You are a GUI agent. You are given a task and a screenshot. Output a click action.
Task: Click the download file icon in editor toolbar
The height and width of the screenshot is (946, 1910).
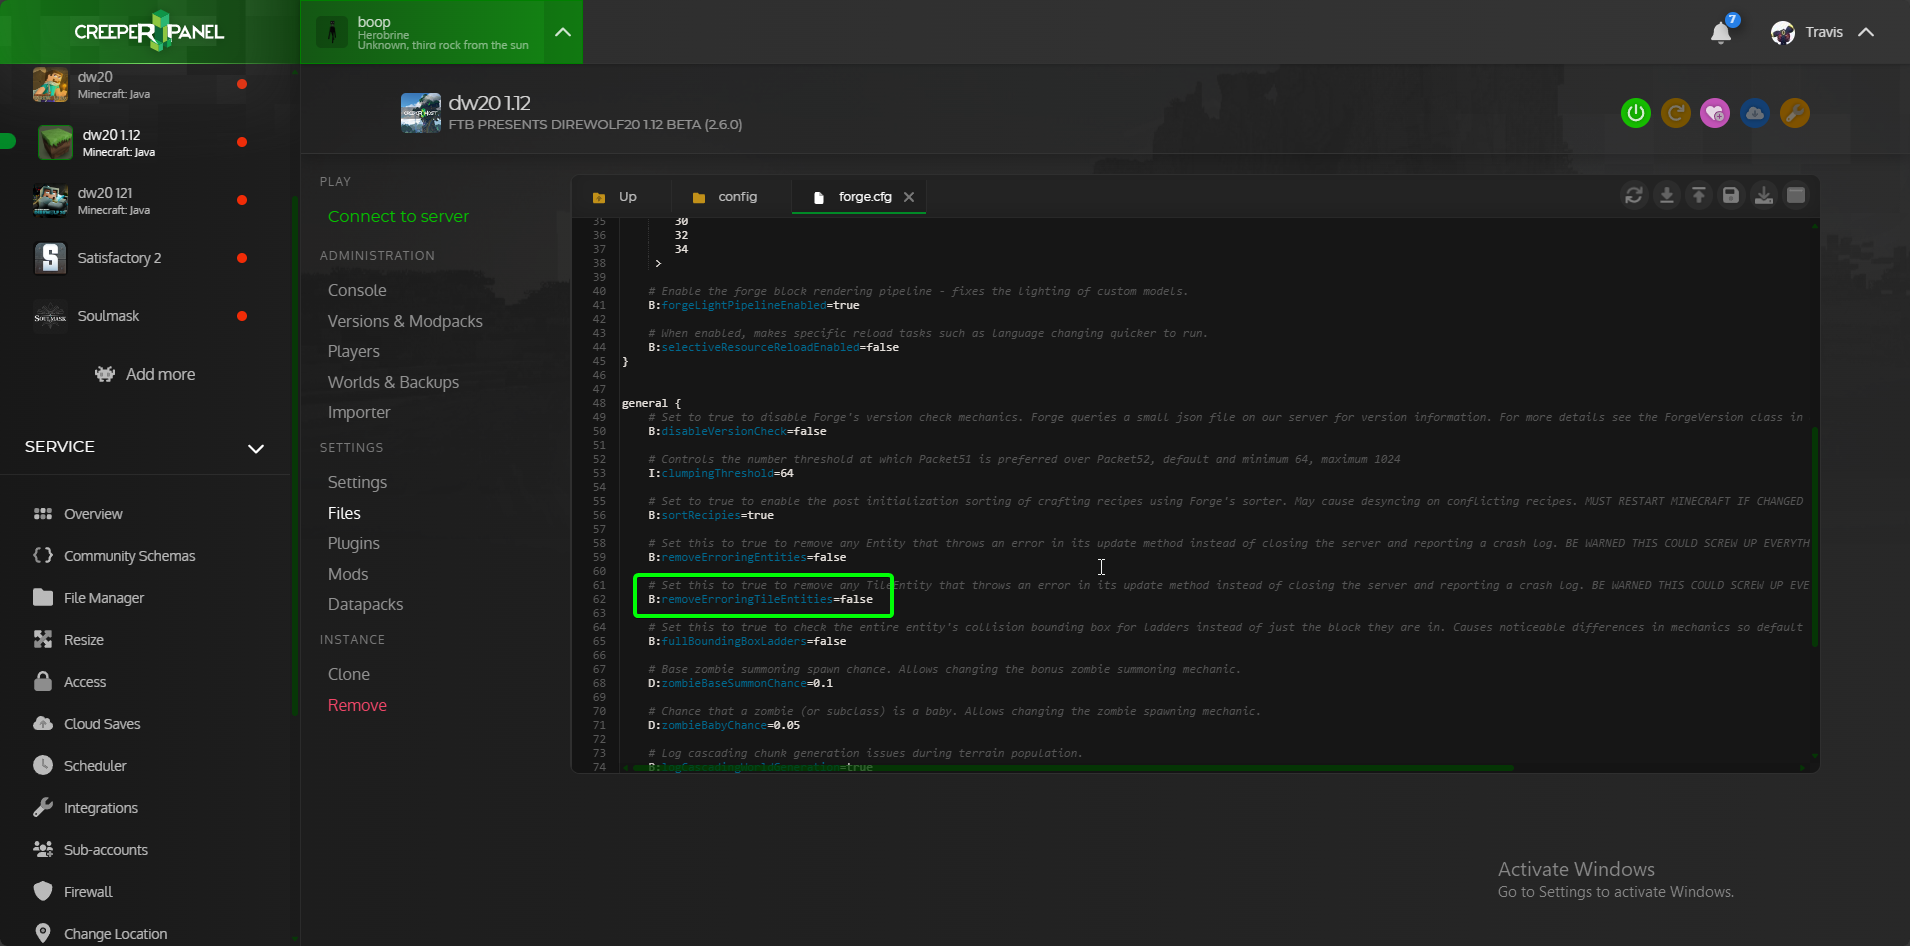click(1667, 196)
